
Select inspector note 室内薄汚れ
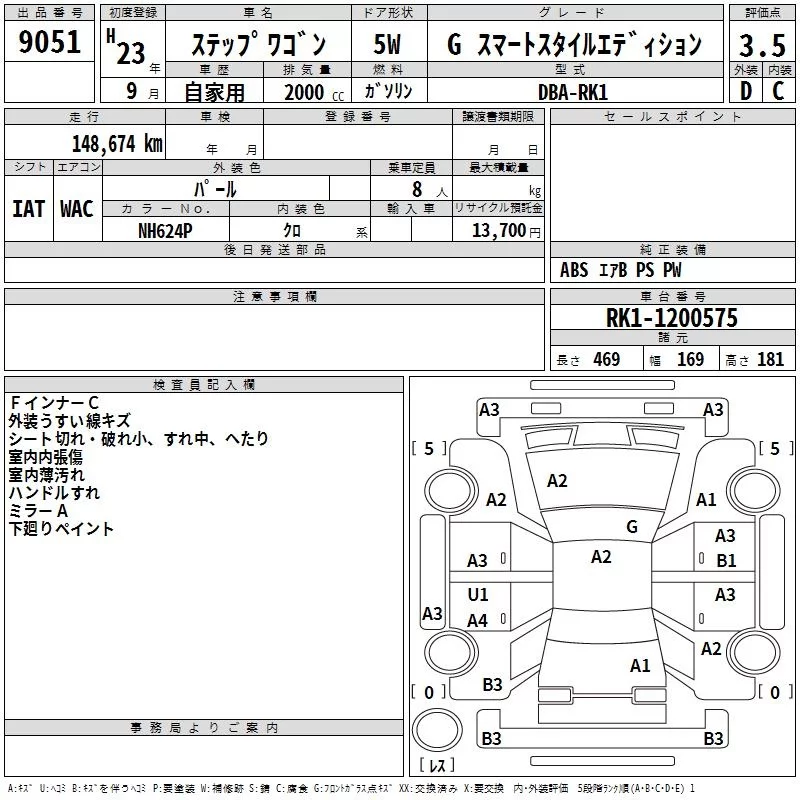[x=46, y=474]
